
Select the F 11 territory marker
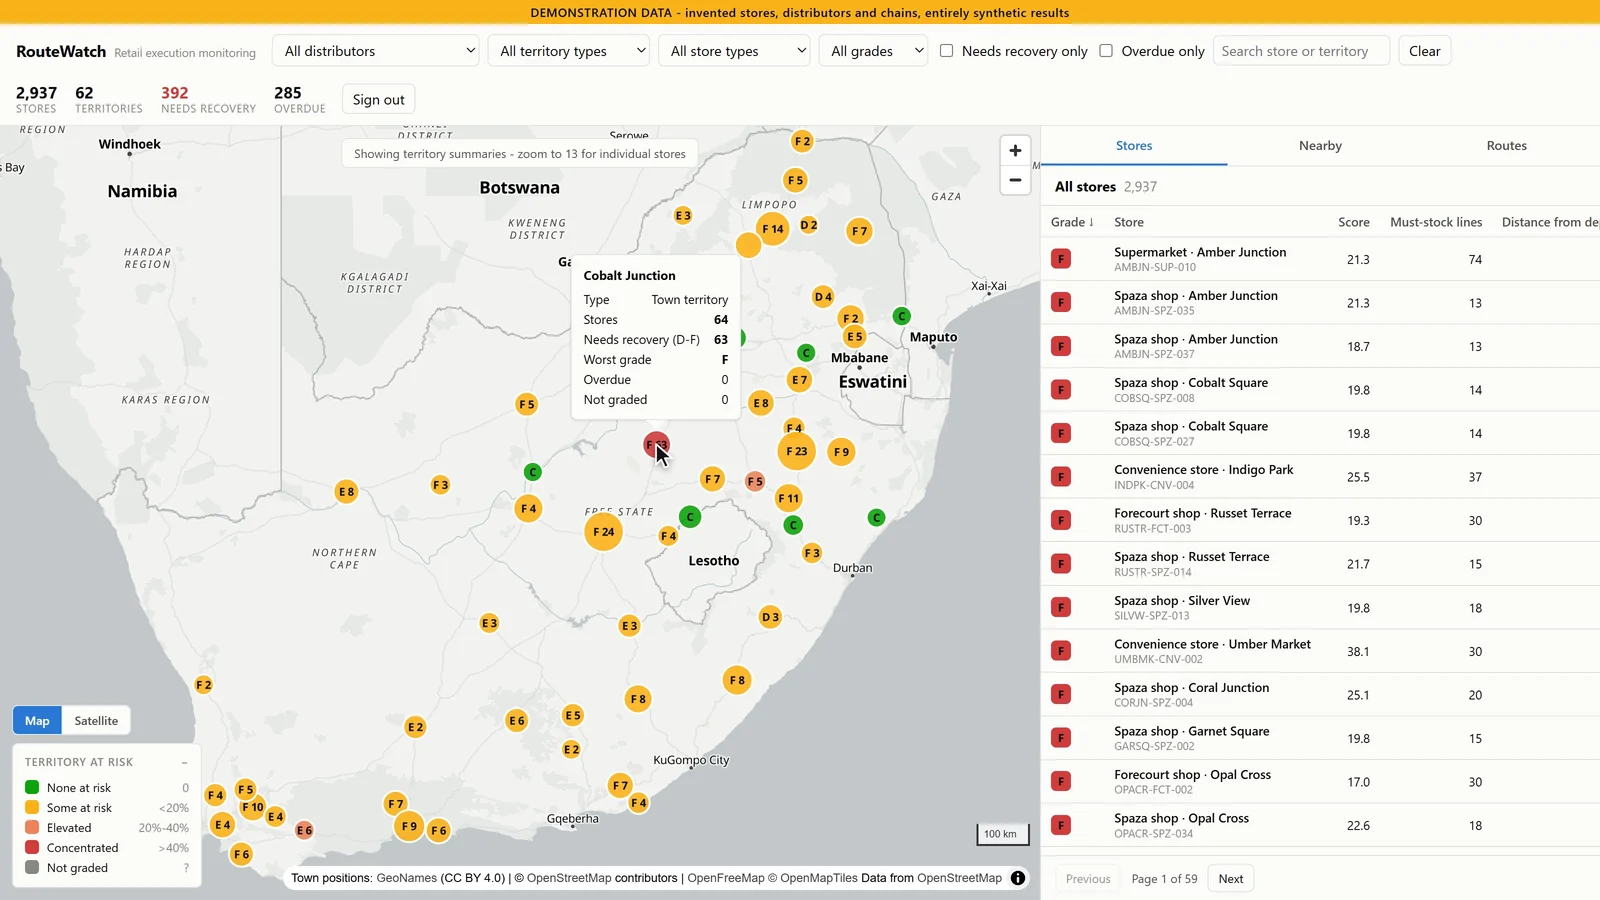tap(789, 498)
